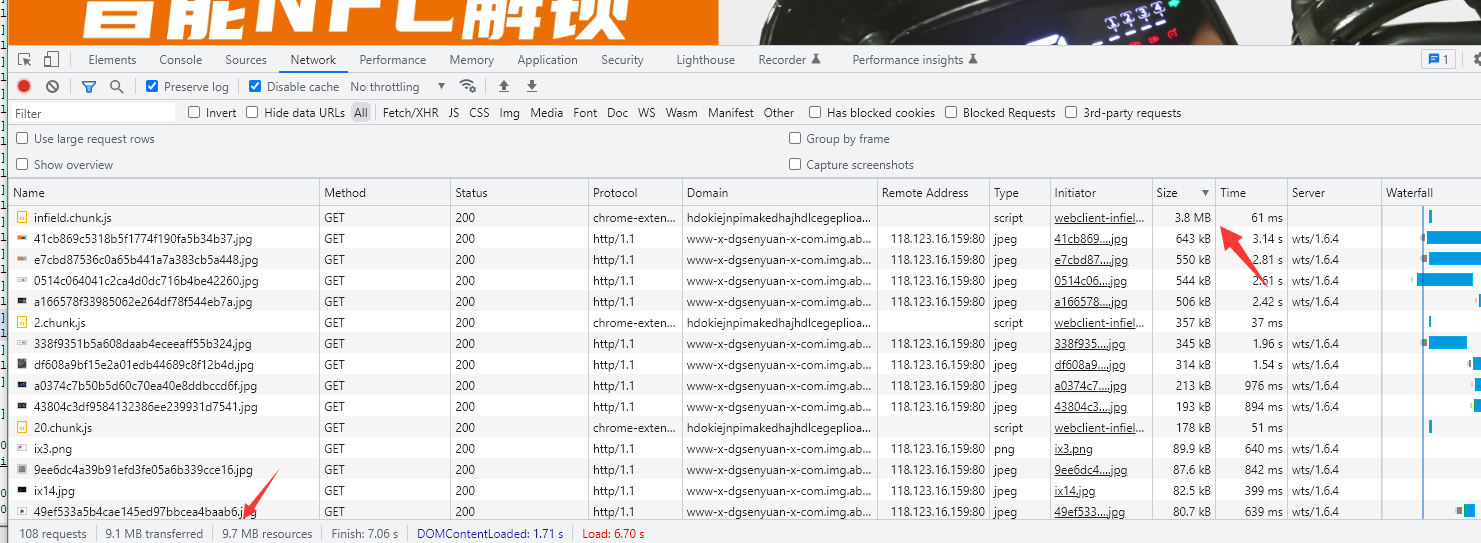Switch to the Console tab
The width and height of the screenshot is (1481, 543).
pos(180,60)
